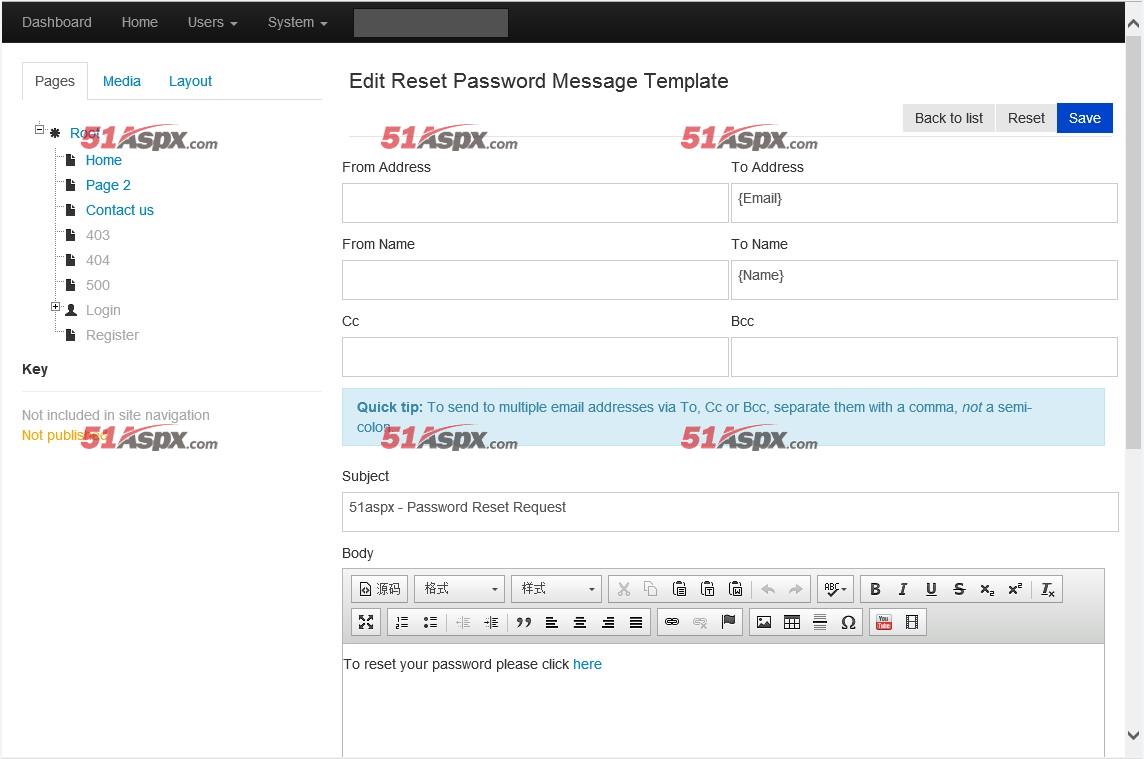The image size is (1144, 759).
Task: Toggle source view with 源码 button
Action: [x=379, y=589]
